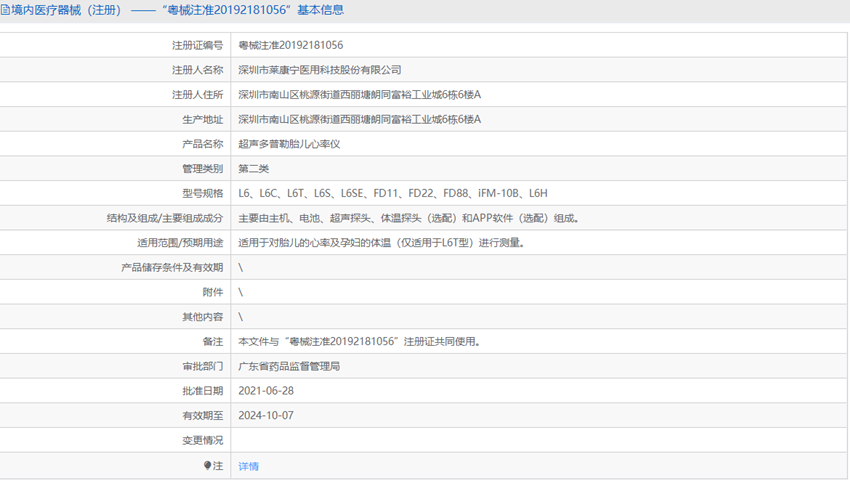Click the 备注 label
Screen dimensions: 850x480
pos(212,342)
